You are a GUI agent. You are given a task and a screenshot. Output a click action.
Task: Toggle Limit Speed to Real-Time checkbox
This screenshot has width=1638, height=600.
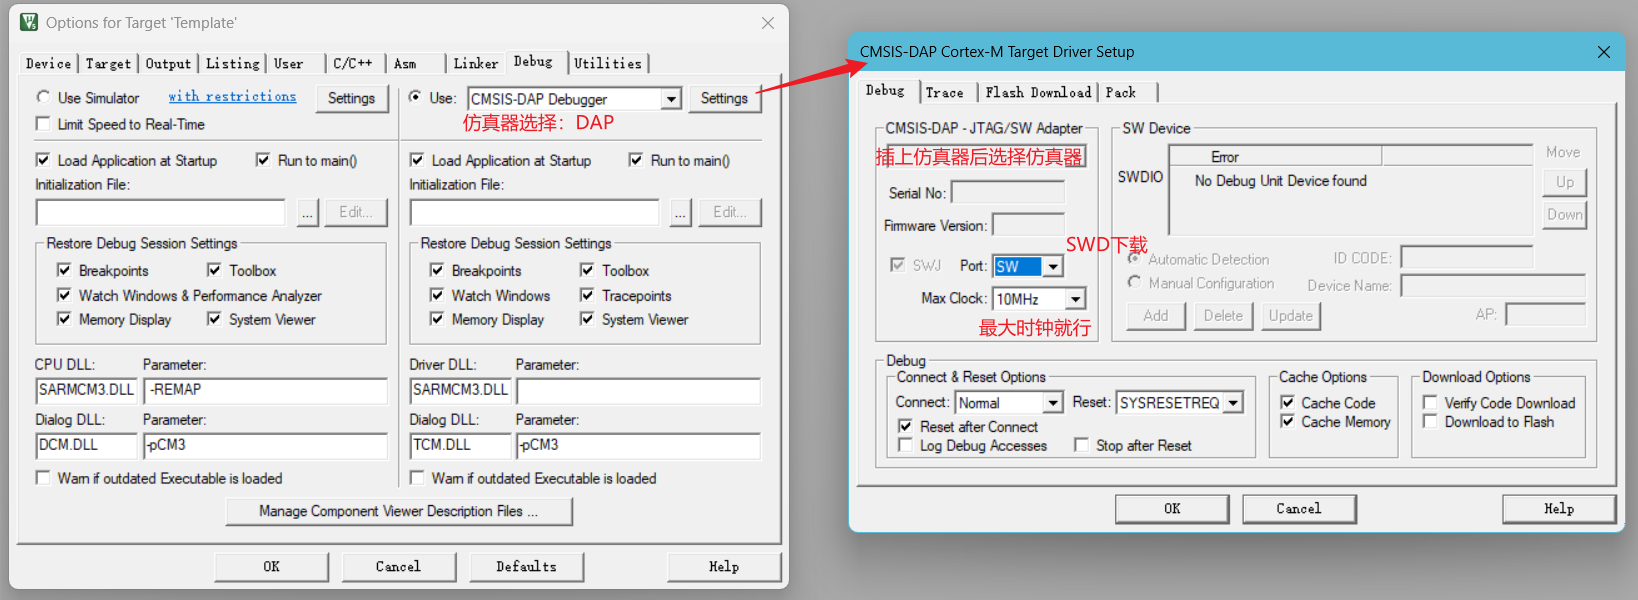click(43, 124)
